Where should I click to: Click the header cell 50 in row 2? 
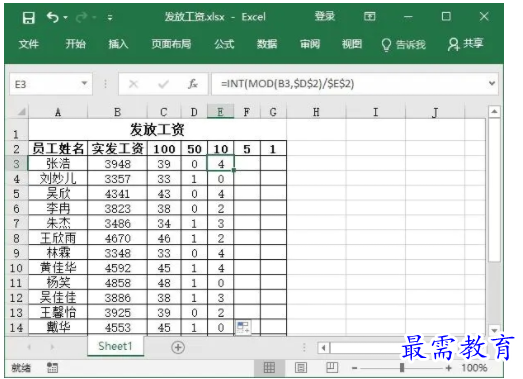(x=194, y=149)
